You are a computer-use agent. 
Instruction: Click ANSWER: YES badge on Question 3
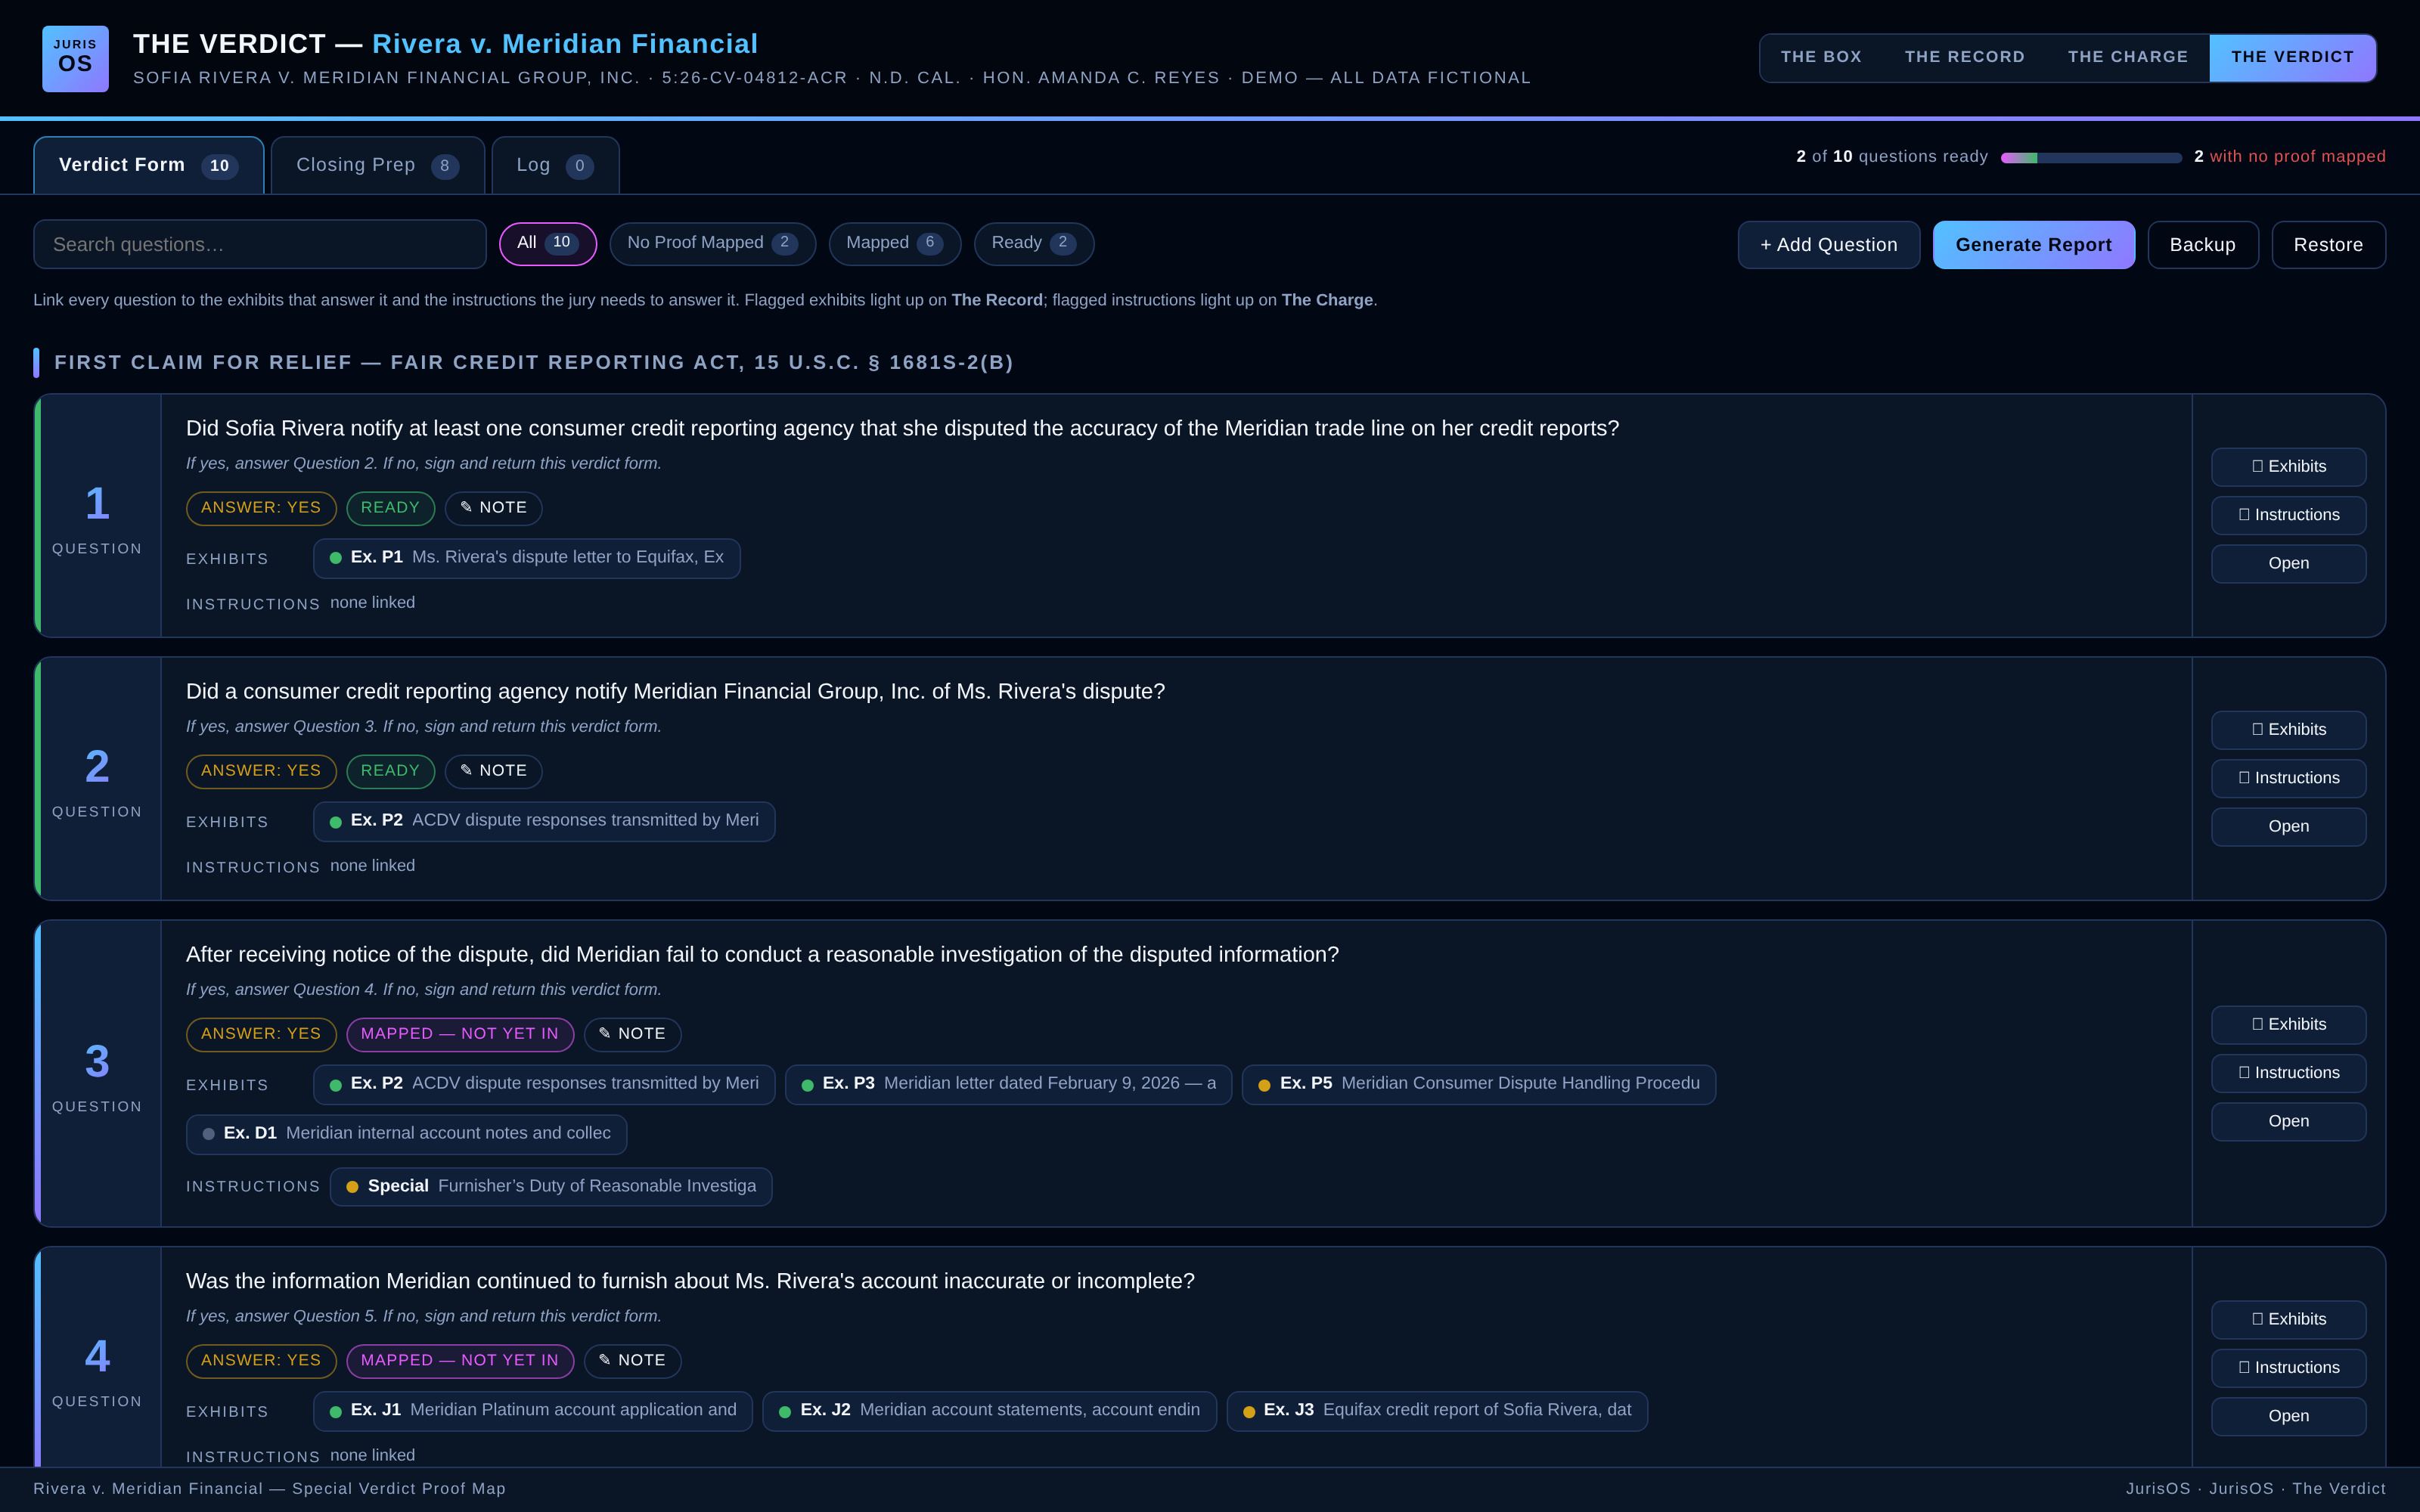pyautogui.click(x=261, y=1034)
